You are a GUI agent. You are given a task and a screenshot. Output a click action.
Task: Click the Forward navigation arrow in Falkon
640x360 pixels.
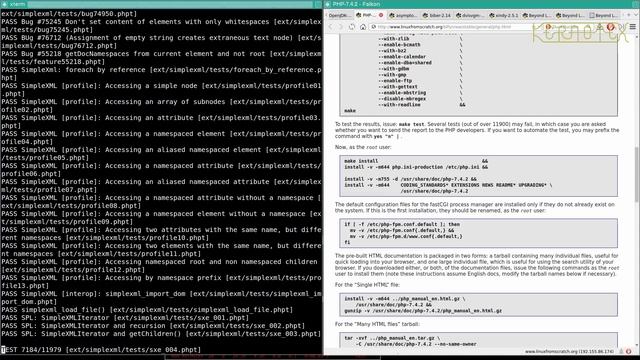341,27
